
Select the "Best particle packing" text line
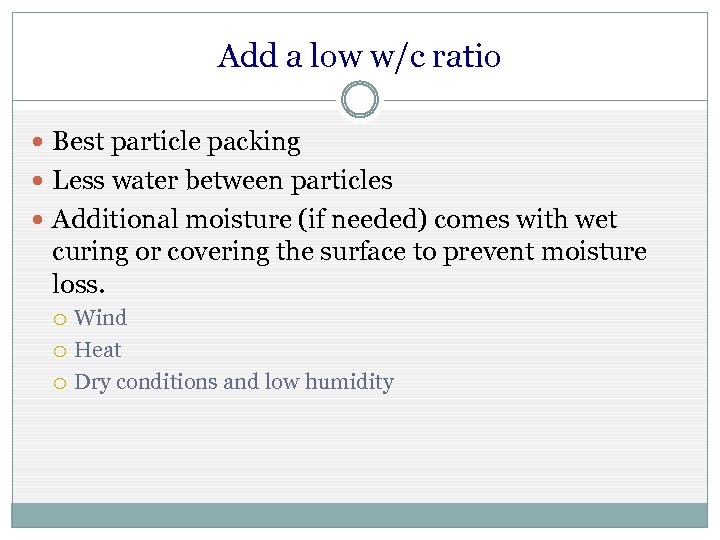(x=176, y=142)
